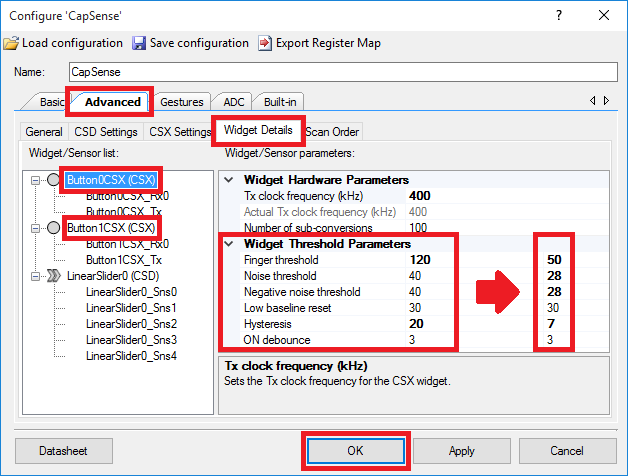Select the LinearSlider0_Sns4 sensor
This screenshot has height=476, width=628.
point(131,356)
